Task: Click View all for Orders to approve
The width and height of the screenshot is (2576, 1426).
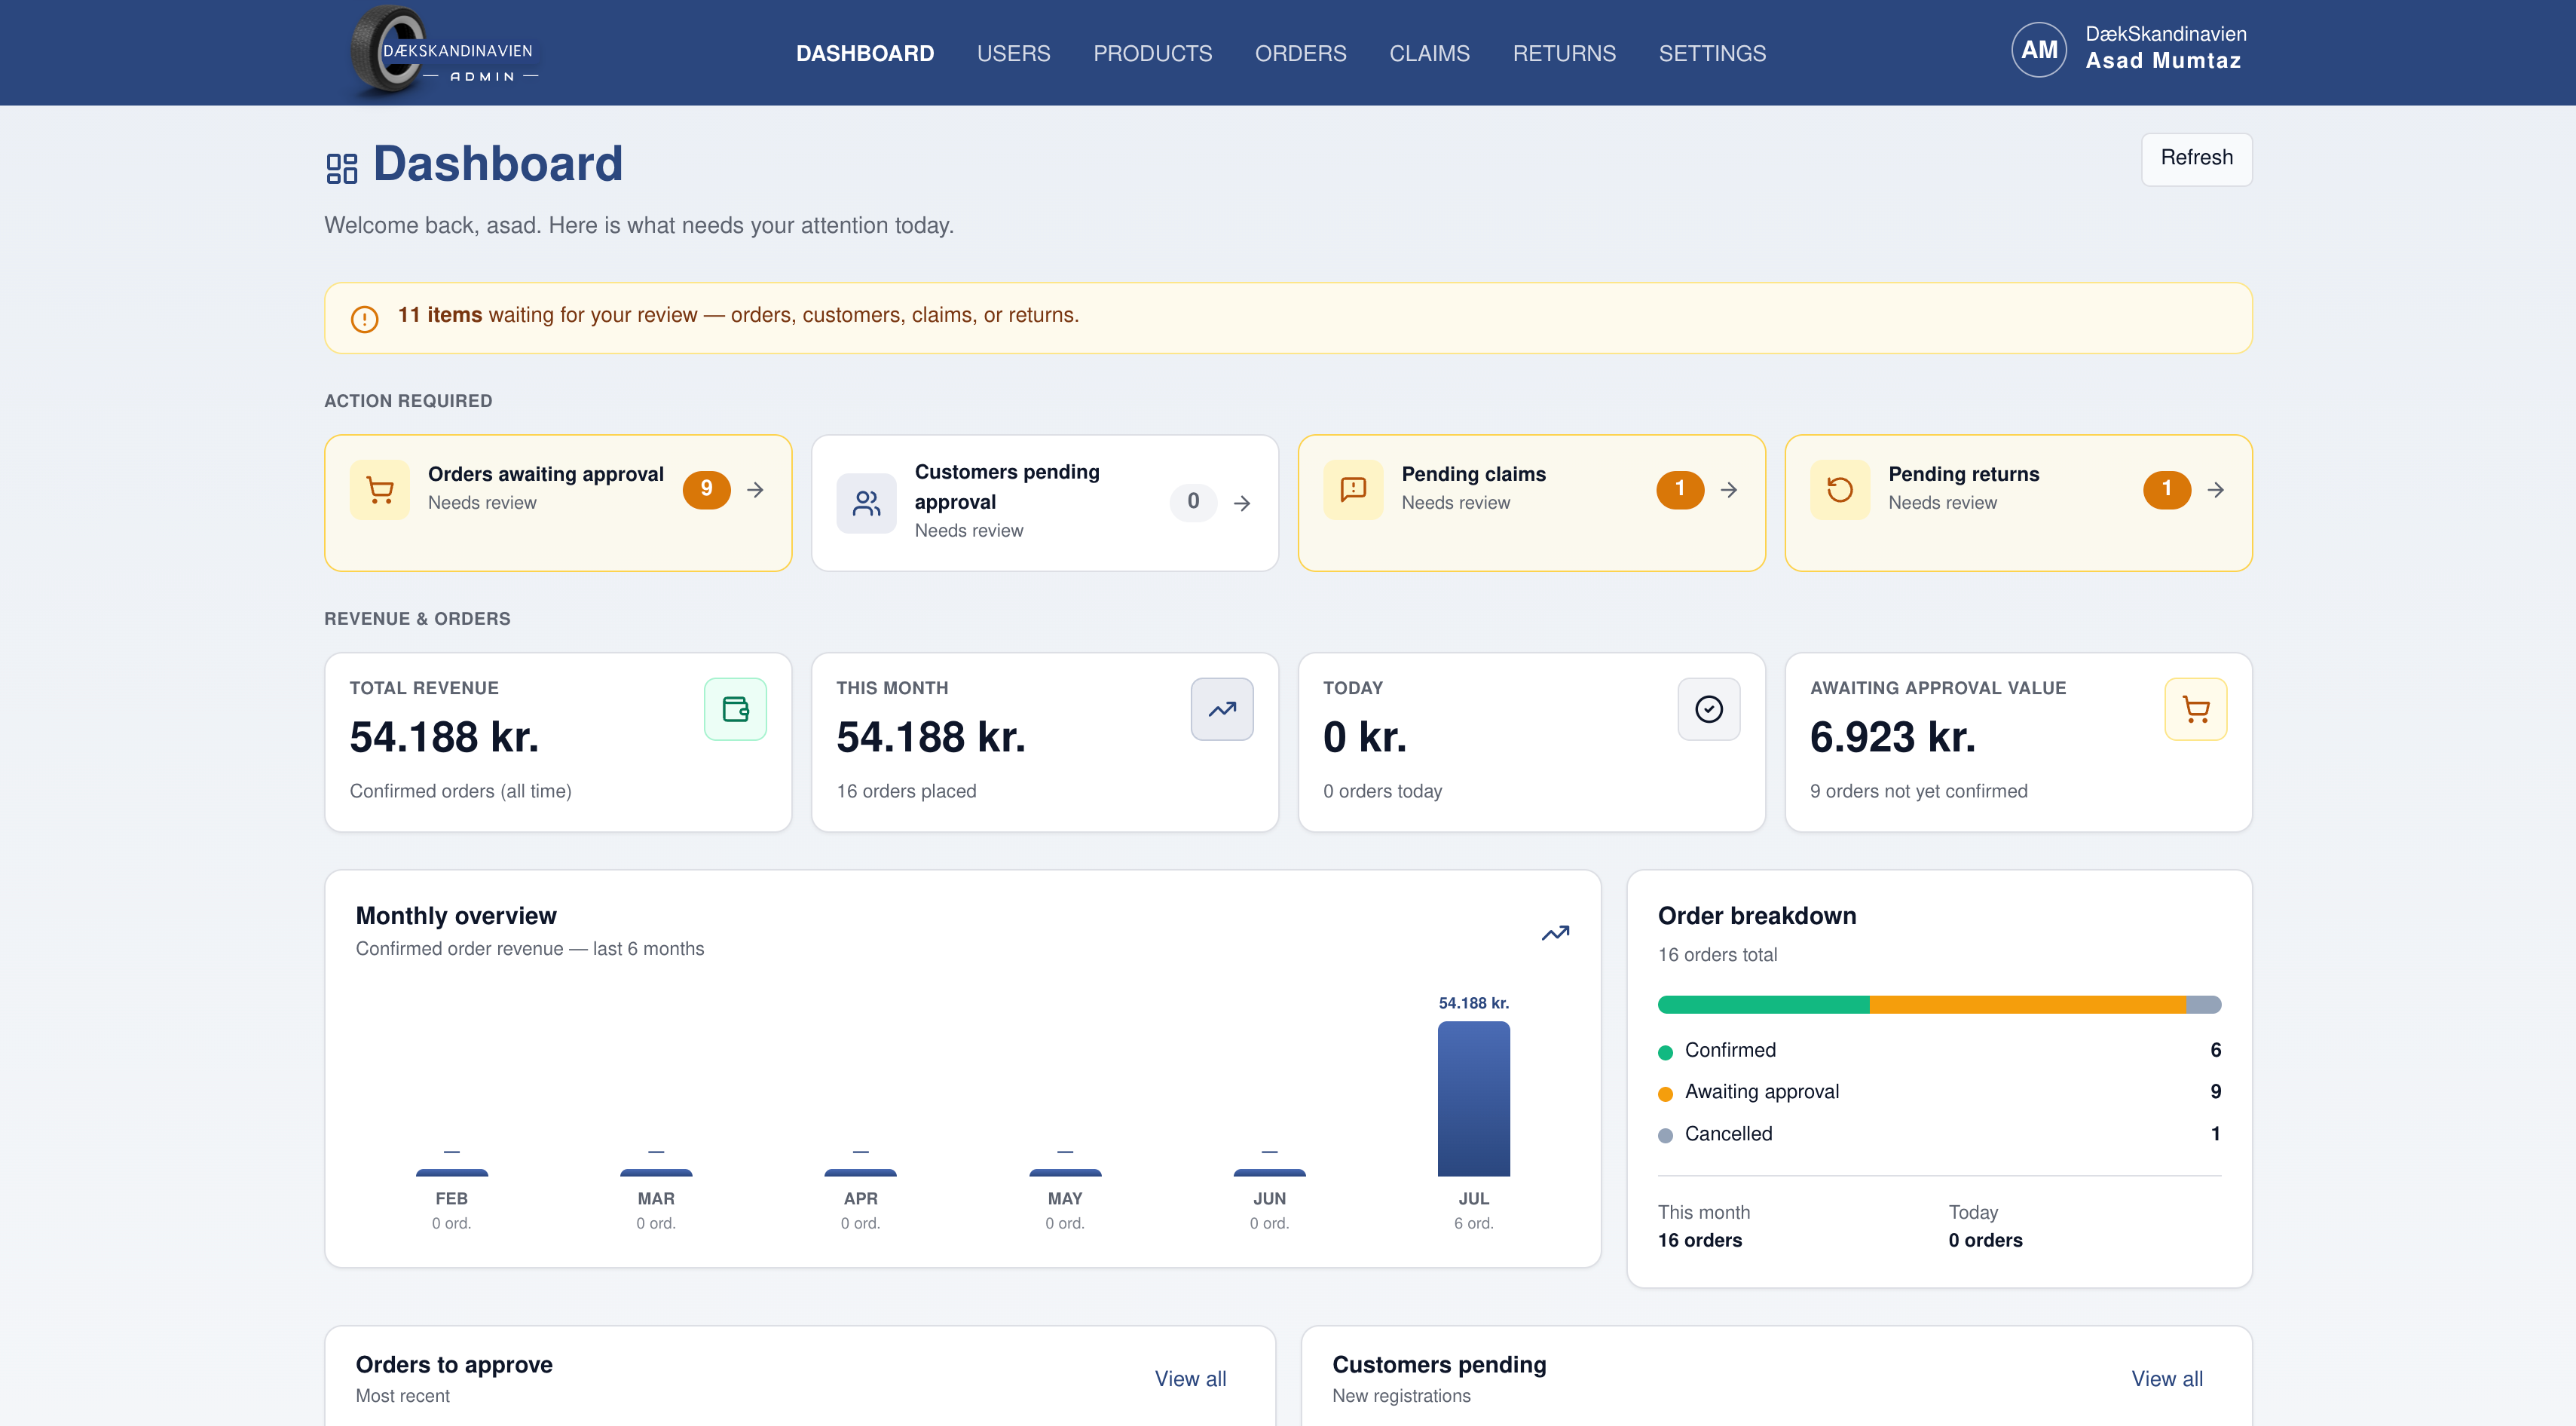Action: point(1190,1379)
